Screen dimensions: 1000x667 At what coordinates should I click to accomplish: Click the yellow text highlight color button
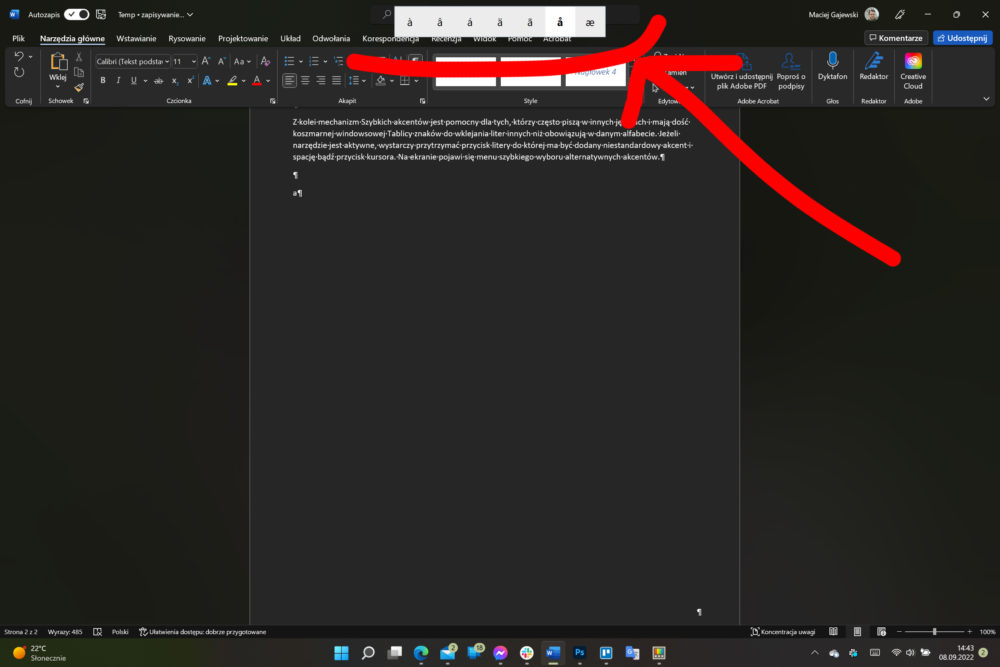[233, 80]
